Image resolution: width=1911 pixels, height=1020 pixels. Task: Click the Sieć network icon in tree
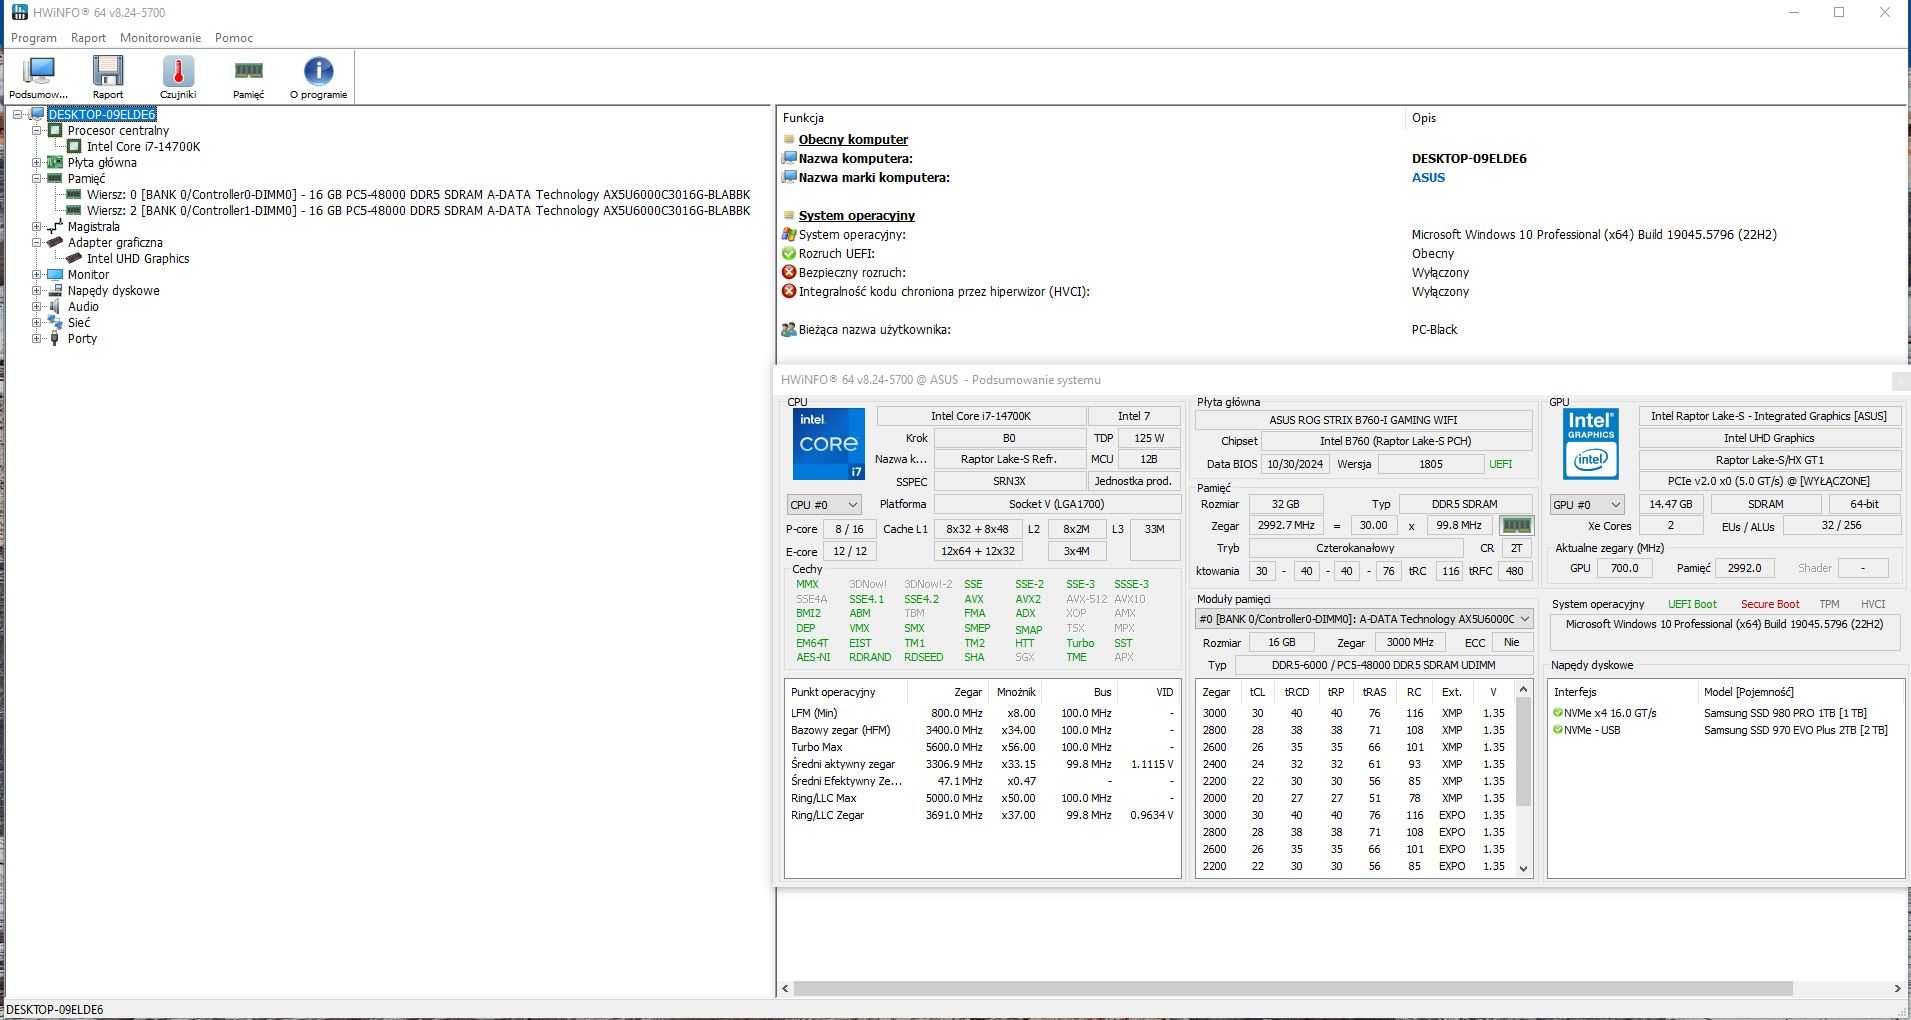55,323
